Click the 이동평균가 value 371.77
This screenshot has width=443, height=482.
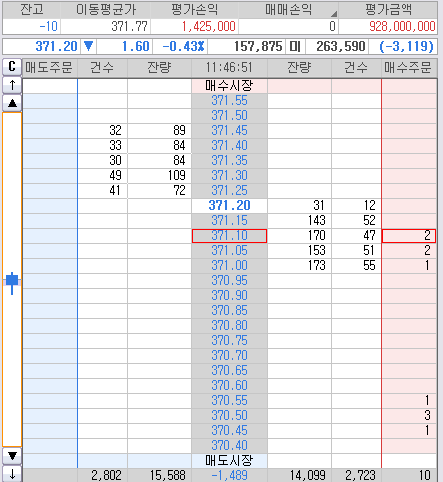click(106, 26)
